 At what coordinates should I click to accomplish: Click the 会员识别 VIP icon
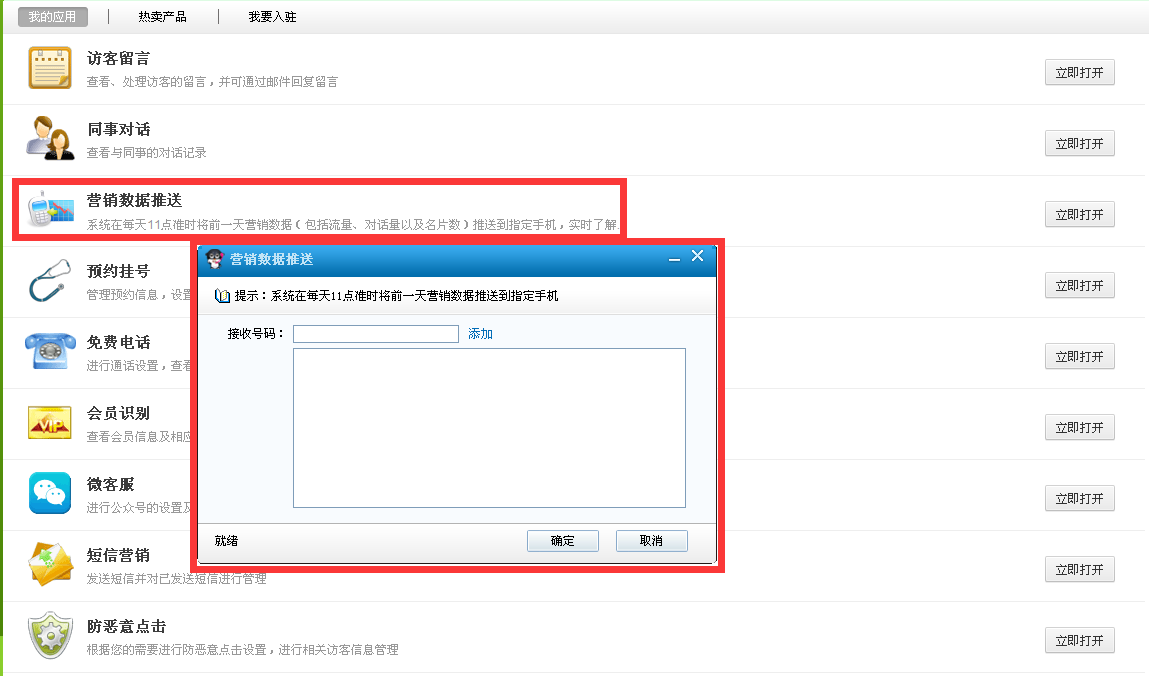coord(49,422)
